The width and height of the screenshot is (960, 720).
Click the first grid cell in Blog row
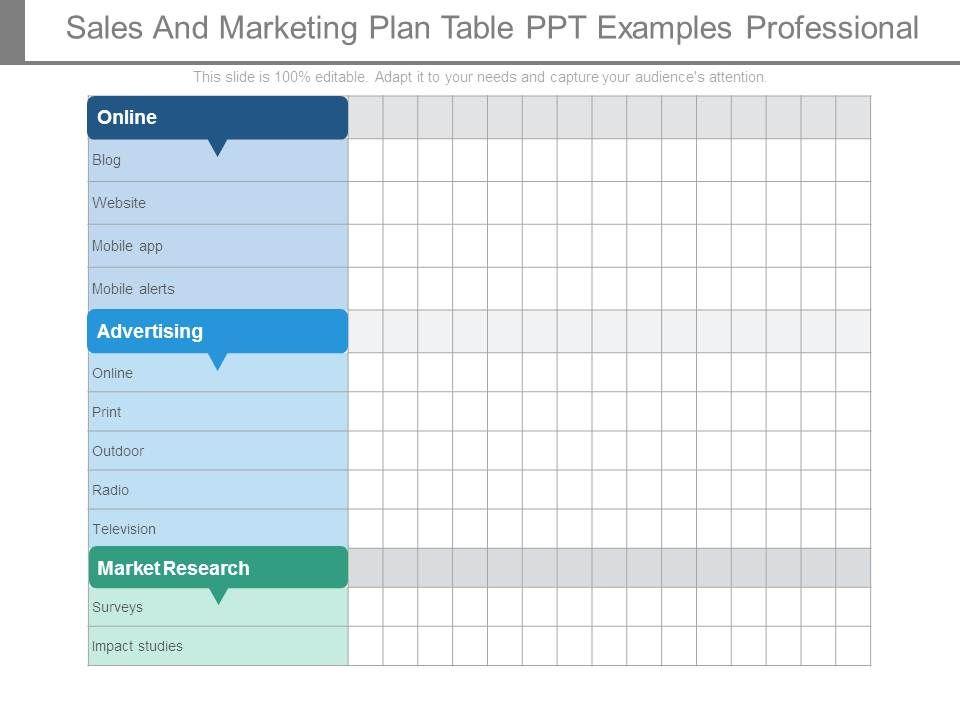pos(365,160)
